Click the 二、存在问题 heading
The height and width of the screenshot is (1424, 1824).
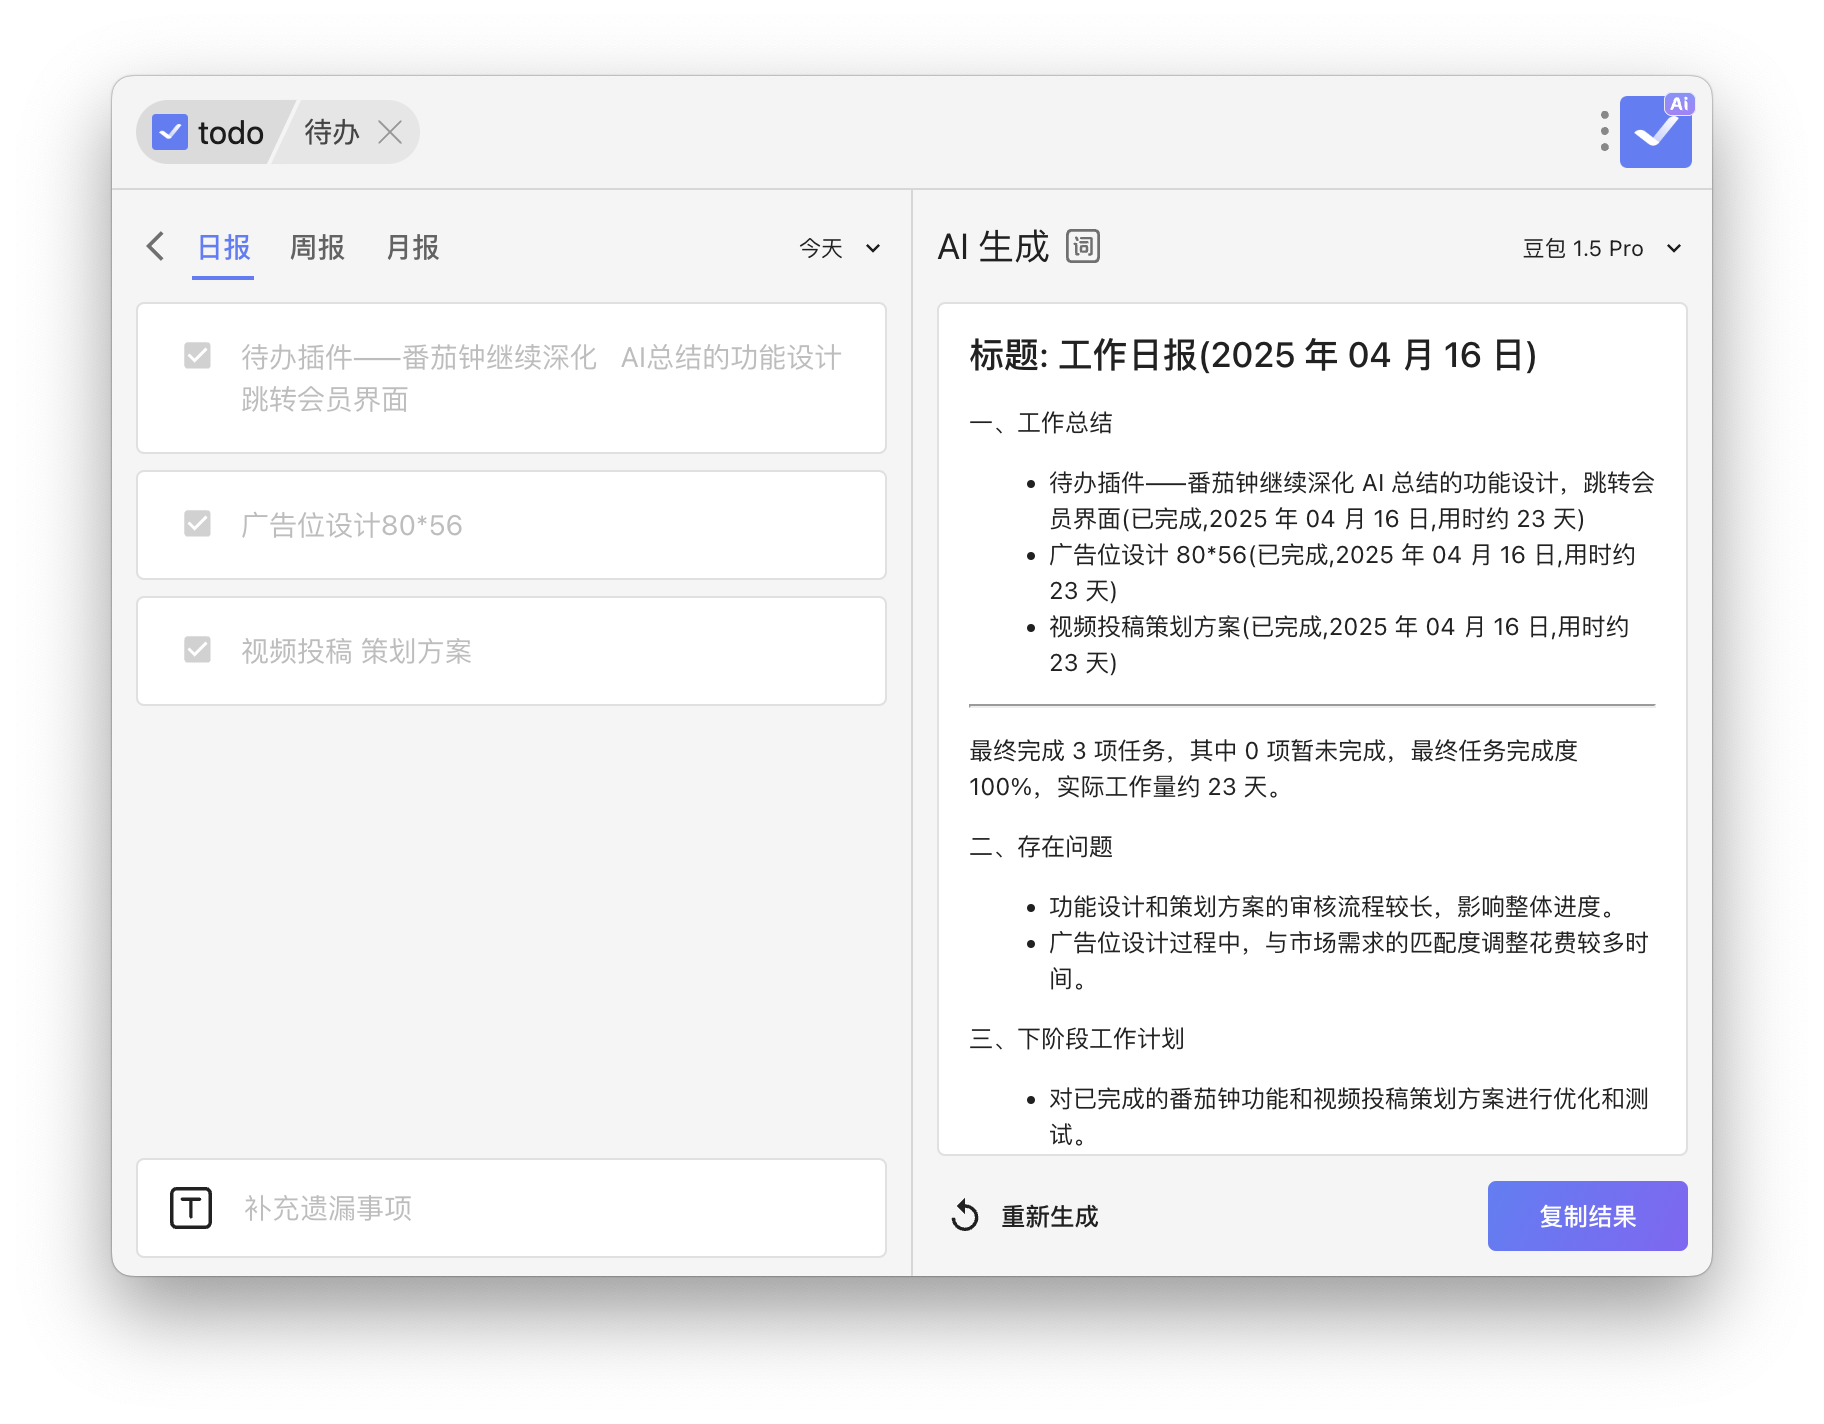tap(1041, 847)
